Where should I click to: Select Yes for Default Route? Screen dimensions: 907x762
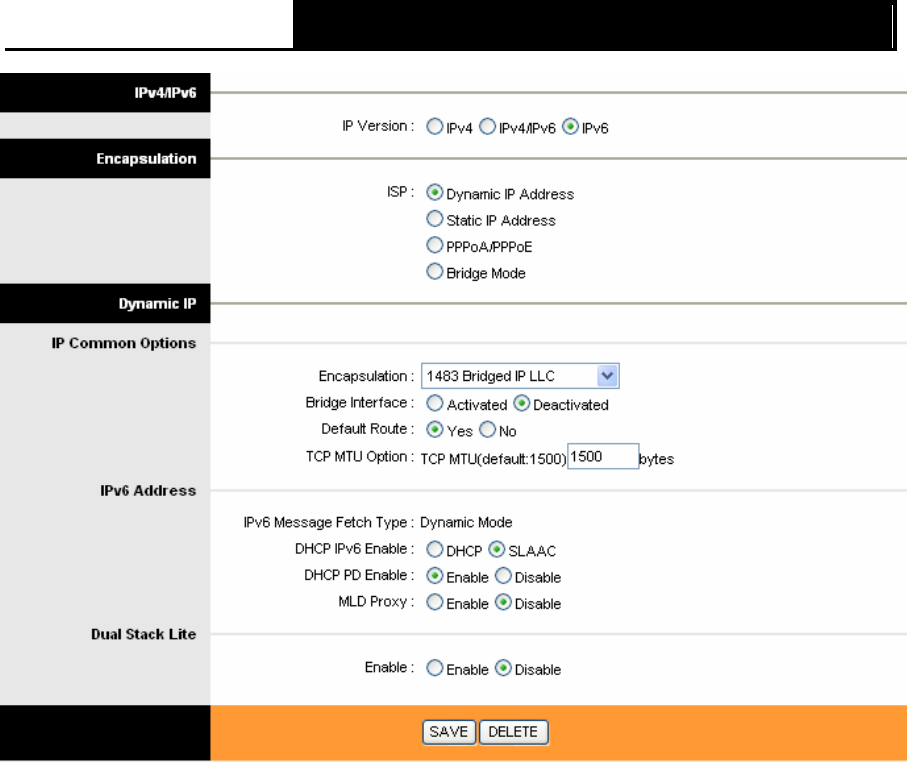click(x=434, y=429)
